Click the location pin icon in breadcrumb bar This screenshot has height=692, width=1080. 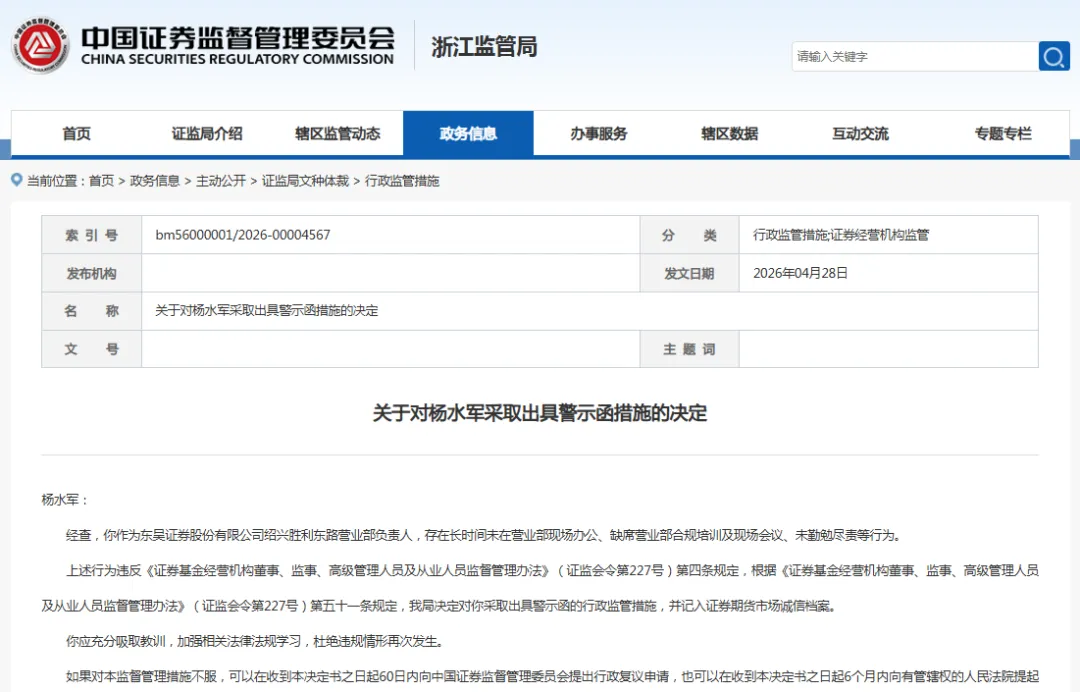[x=14, y=181]
